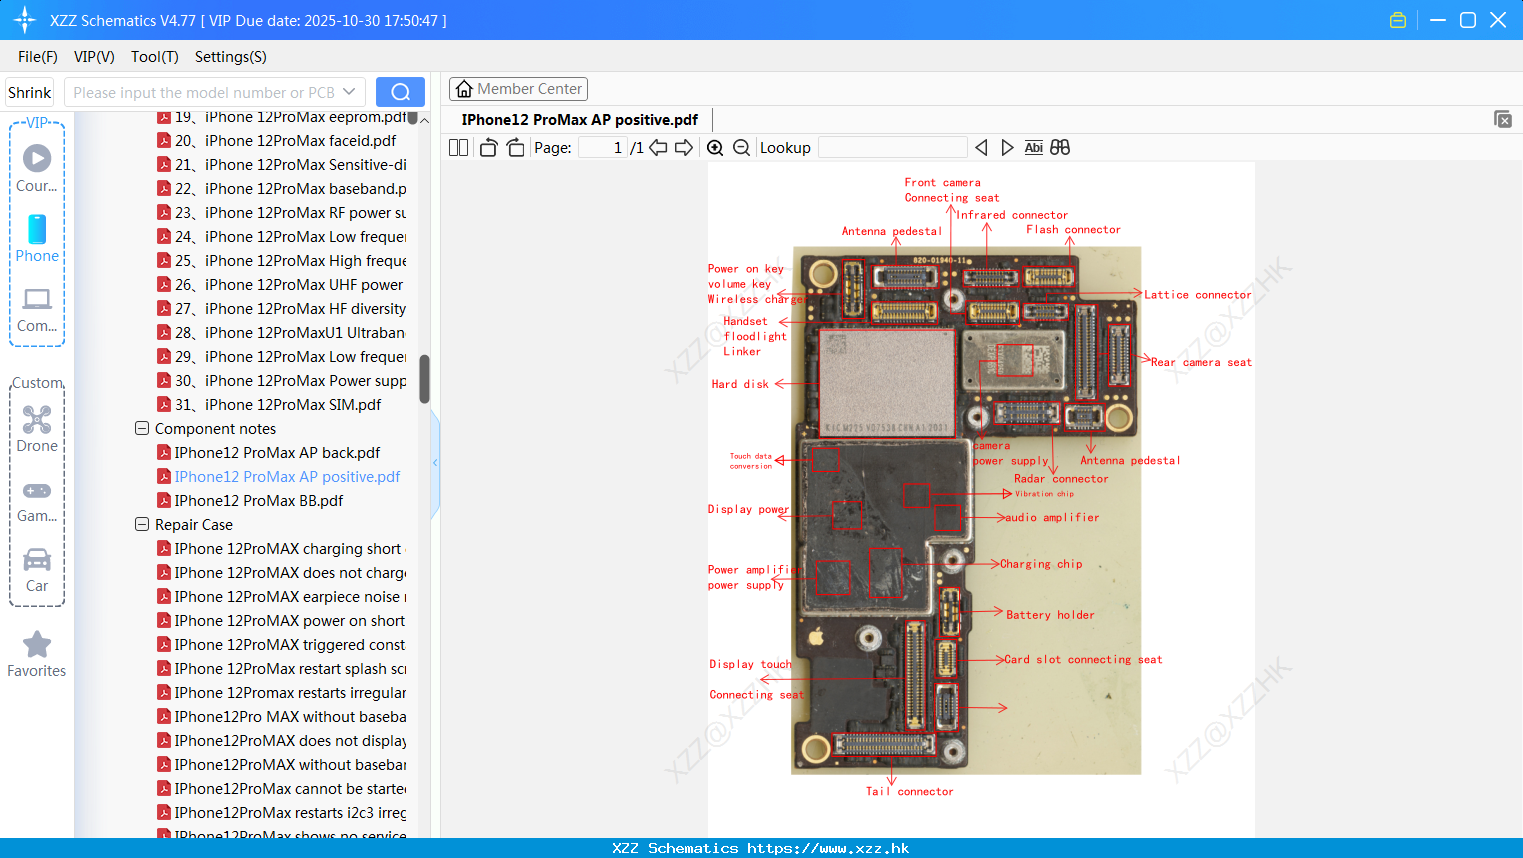
Task: Focus the model number or PCB search field
Action: 203,92
